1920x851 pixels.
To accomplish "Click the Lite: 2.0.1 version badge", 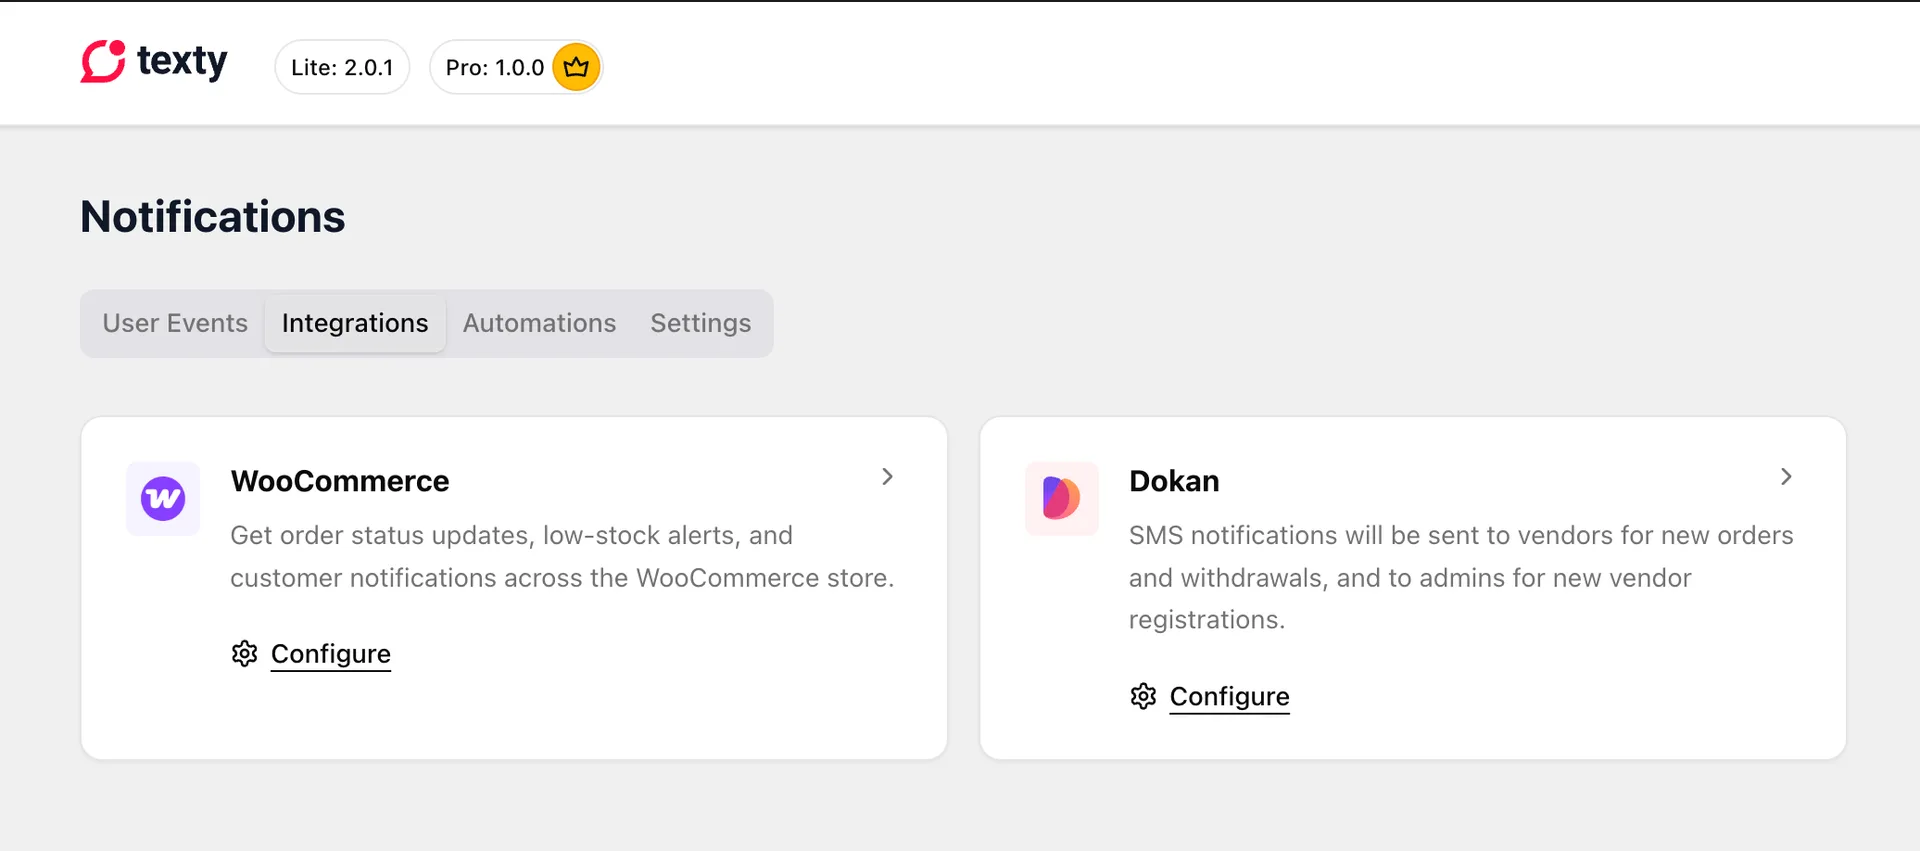I will click(x=342, y=67).
